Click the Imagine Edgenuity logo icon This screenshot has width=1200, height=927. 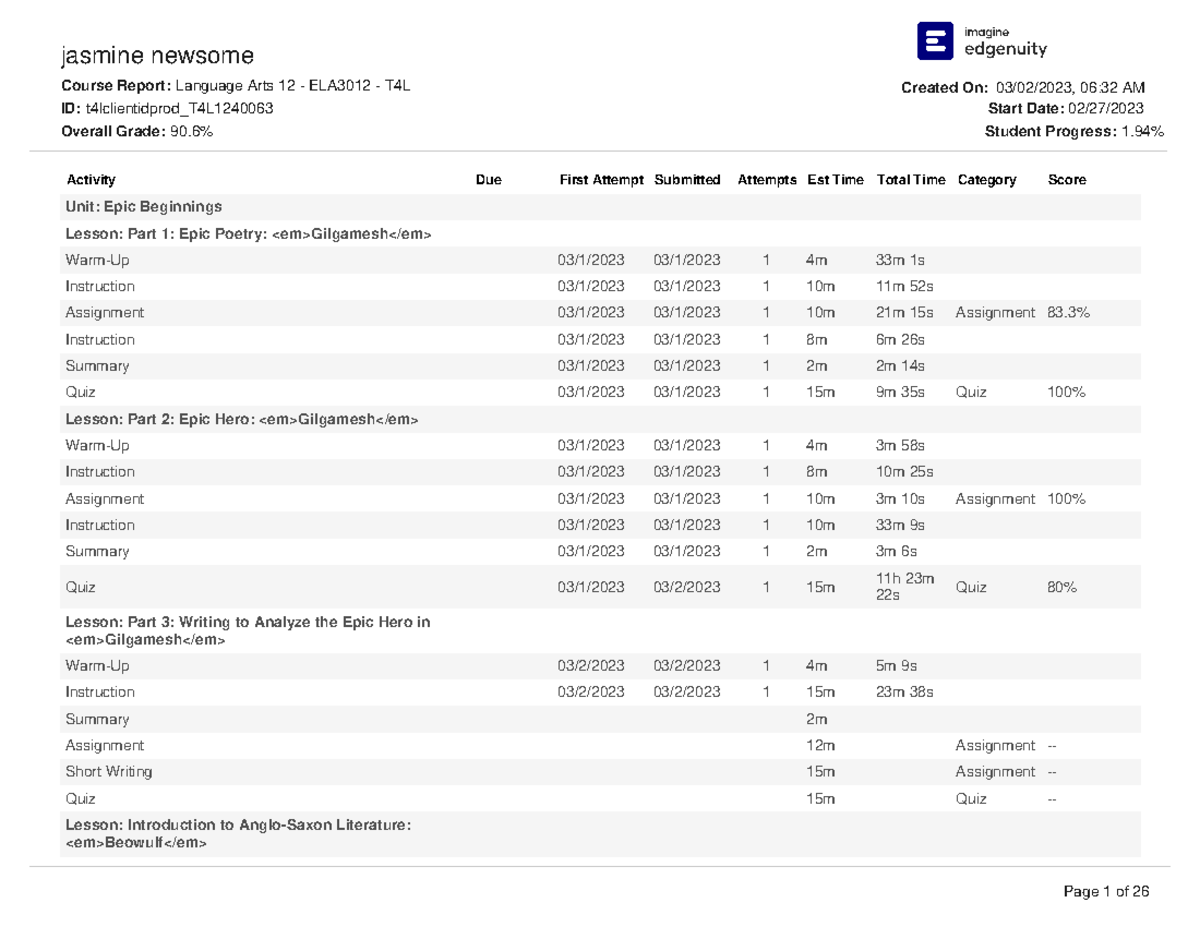937,41
